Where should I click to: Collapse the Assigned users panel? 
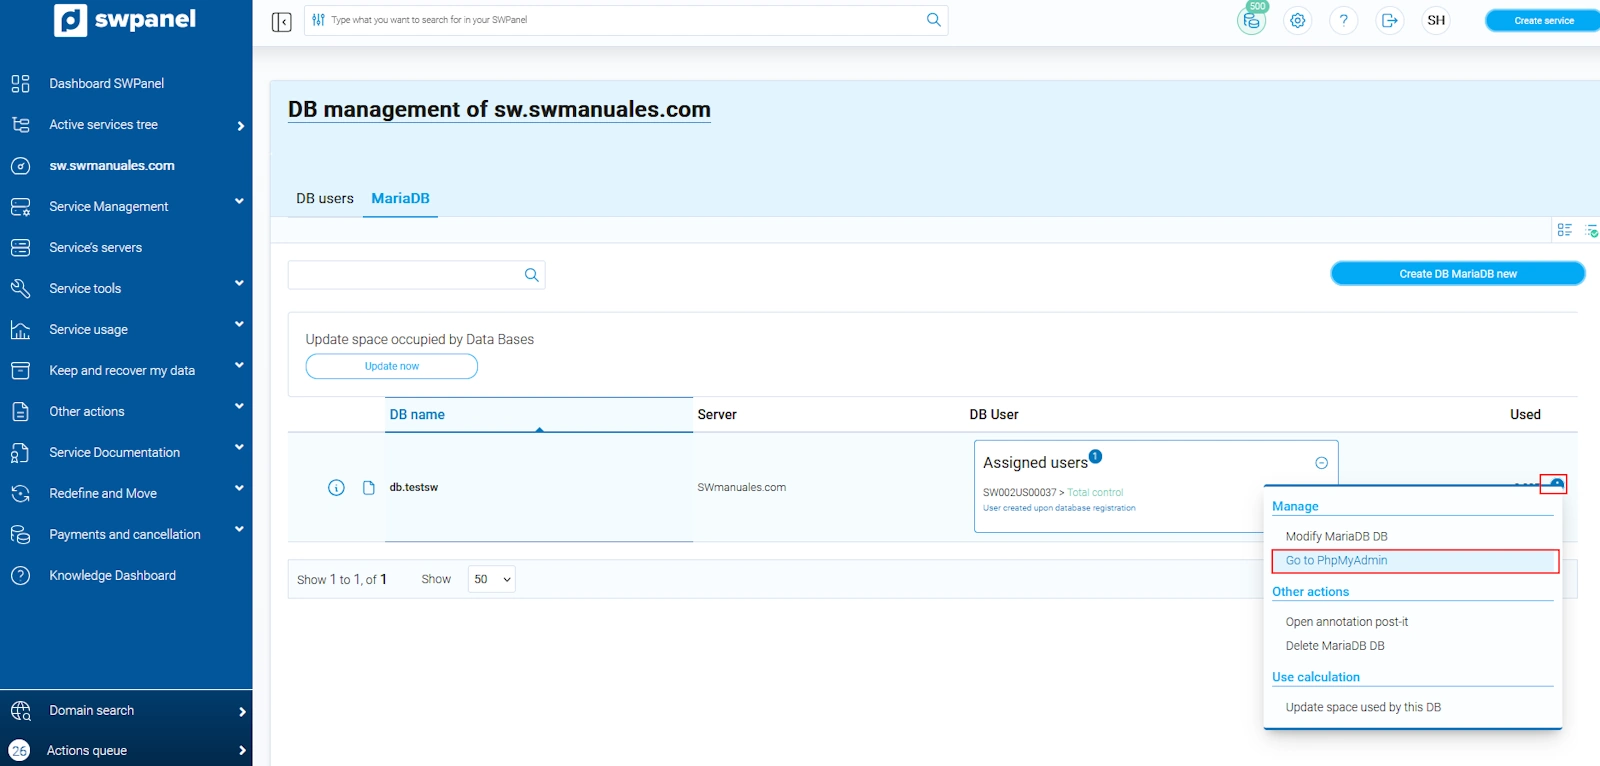(1321, 463)
